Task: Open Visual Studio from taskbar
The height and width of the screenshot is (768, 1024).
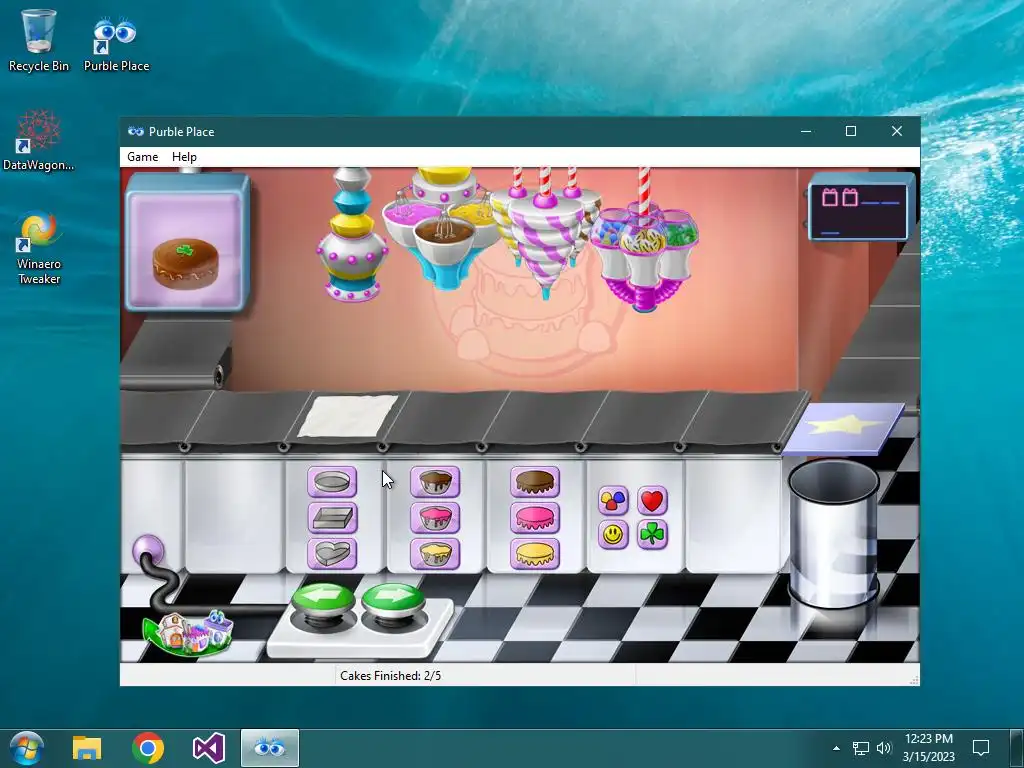Action: pyautogui.click(x=209, y=748)
